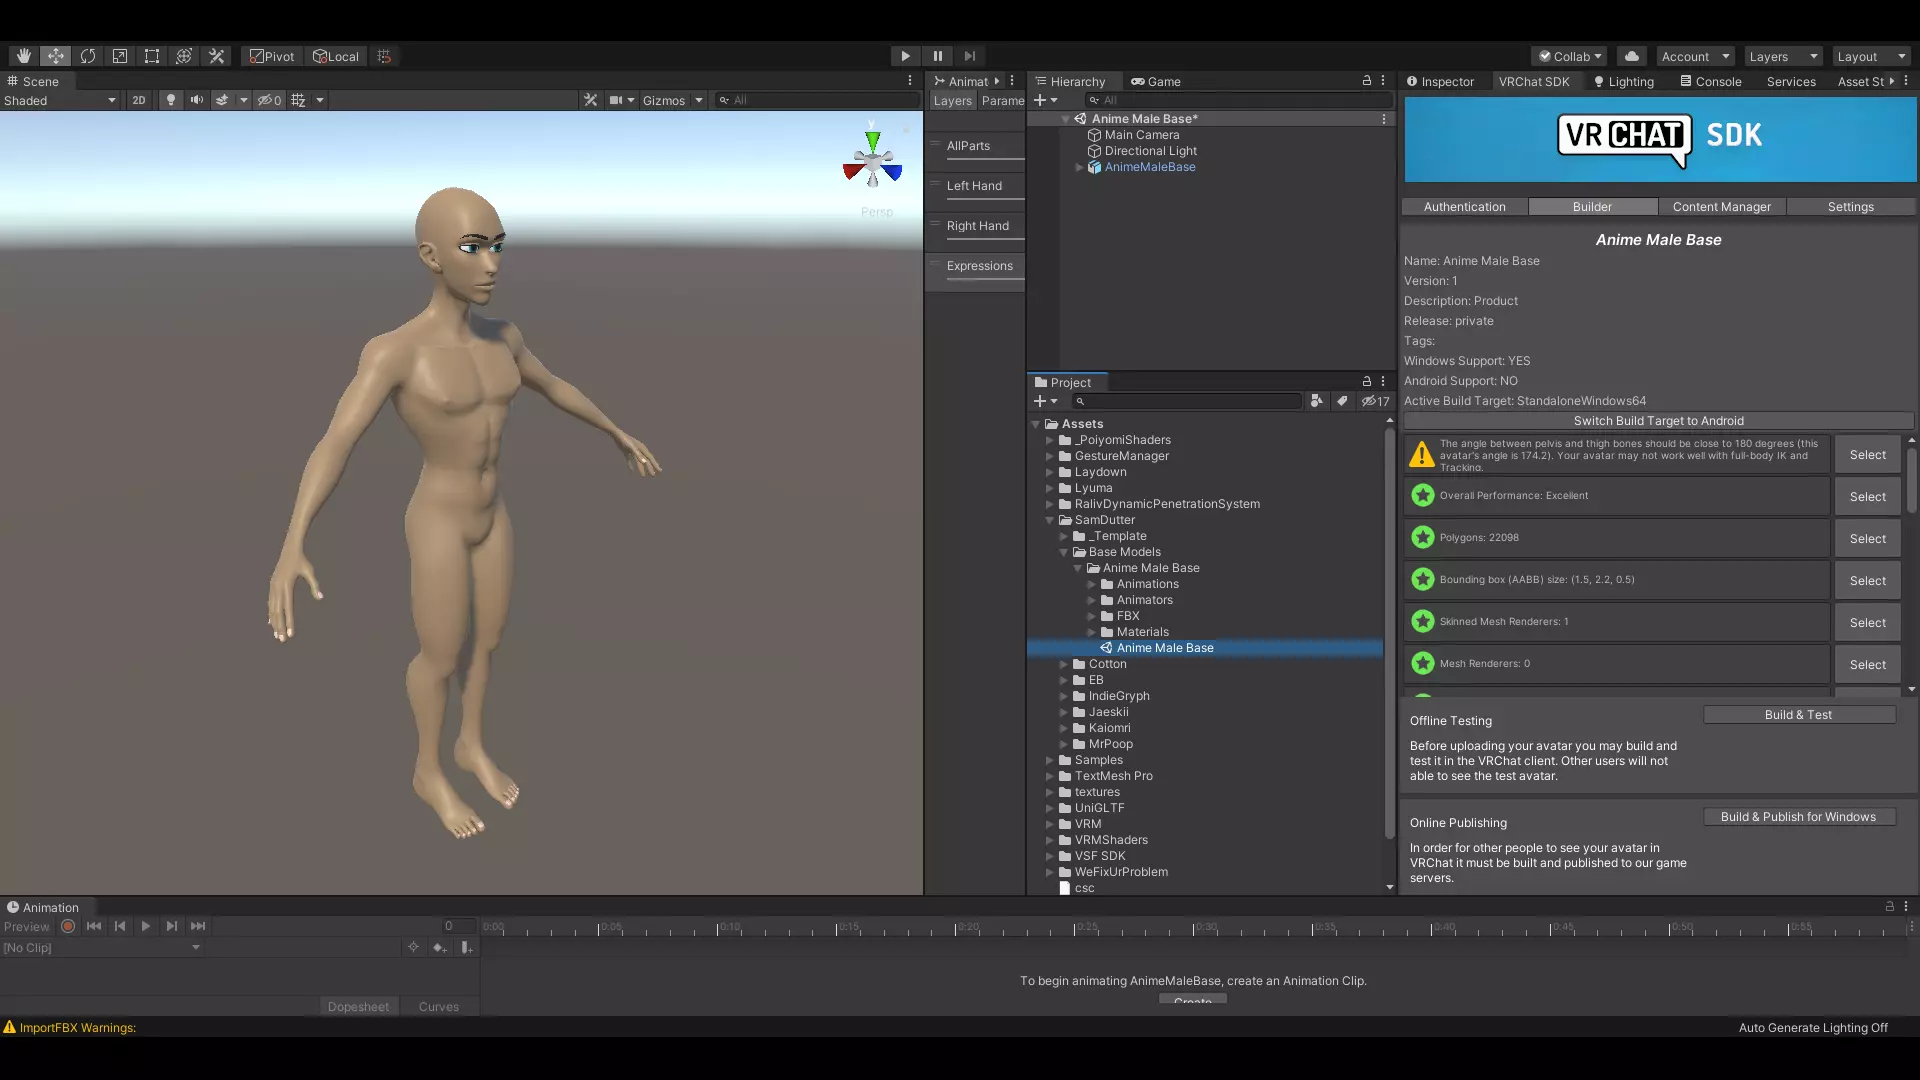The width and height of the screenshot is (1920, 1080).
Task: Open the cloud services icon
Action: coord(1631,56)
